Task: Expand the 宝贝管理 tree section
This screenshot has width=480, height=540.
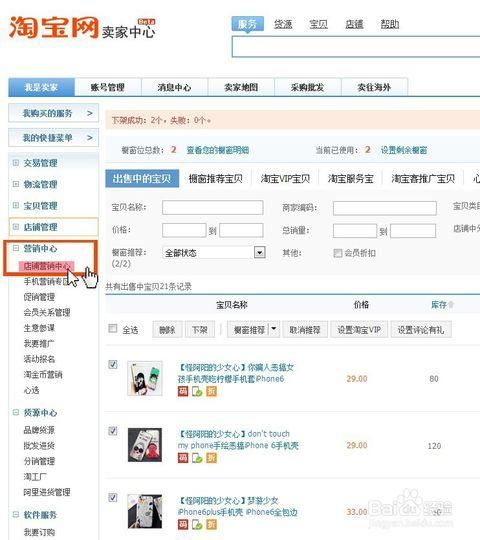Action: point(15,206)
